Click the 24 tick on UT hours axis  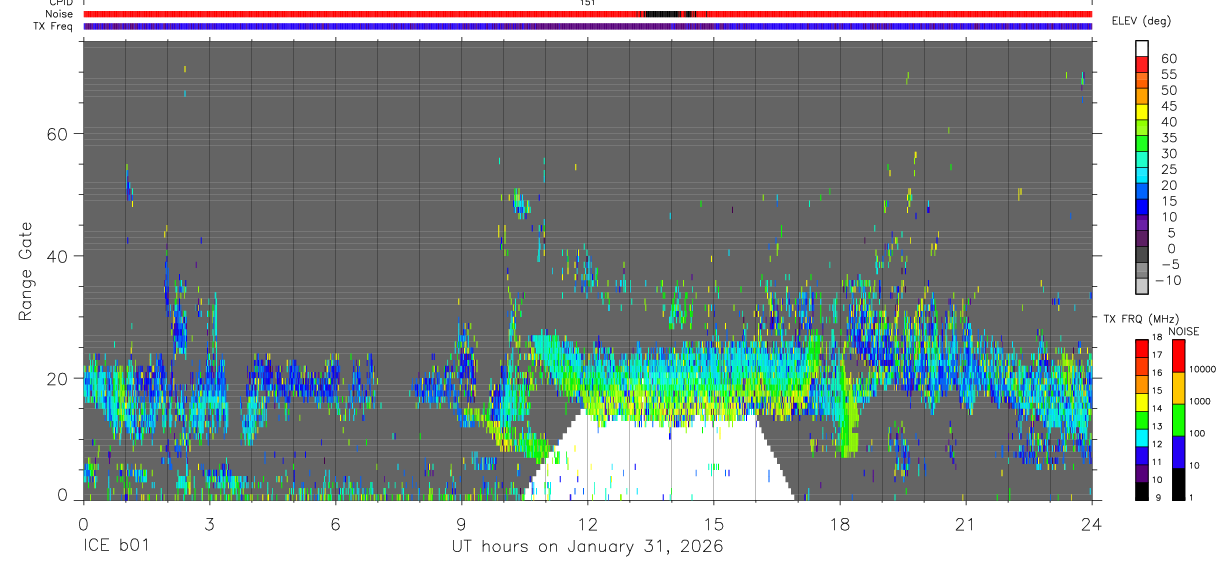point(1091,523)
